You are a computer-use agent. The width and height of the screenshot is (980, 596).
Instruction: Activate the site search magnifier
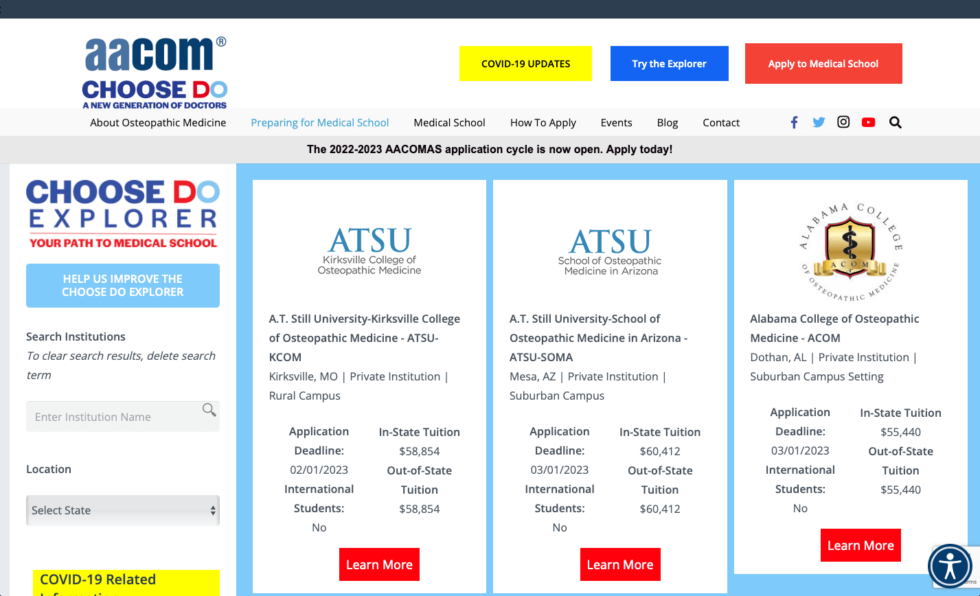pos(895,122)
